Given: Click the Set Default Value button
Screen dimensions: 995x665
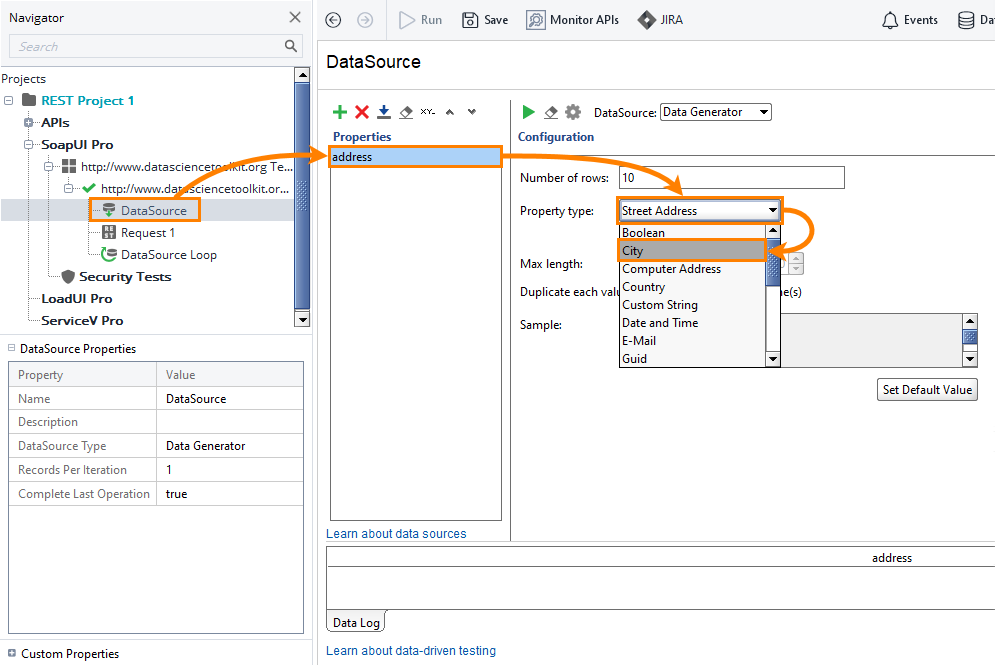Looking at the screenshot, I should 927,390.
